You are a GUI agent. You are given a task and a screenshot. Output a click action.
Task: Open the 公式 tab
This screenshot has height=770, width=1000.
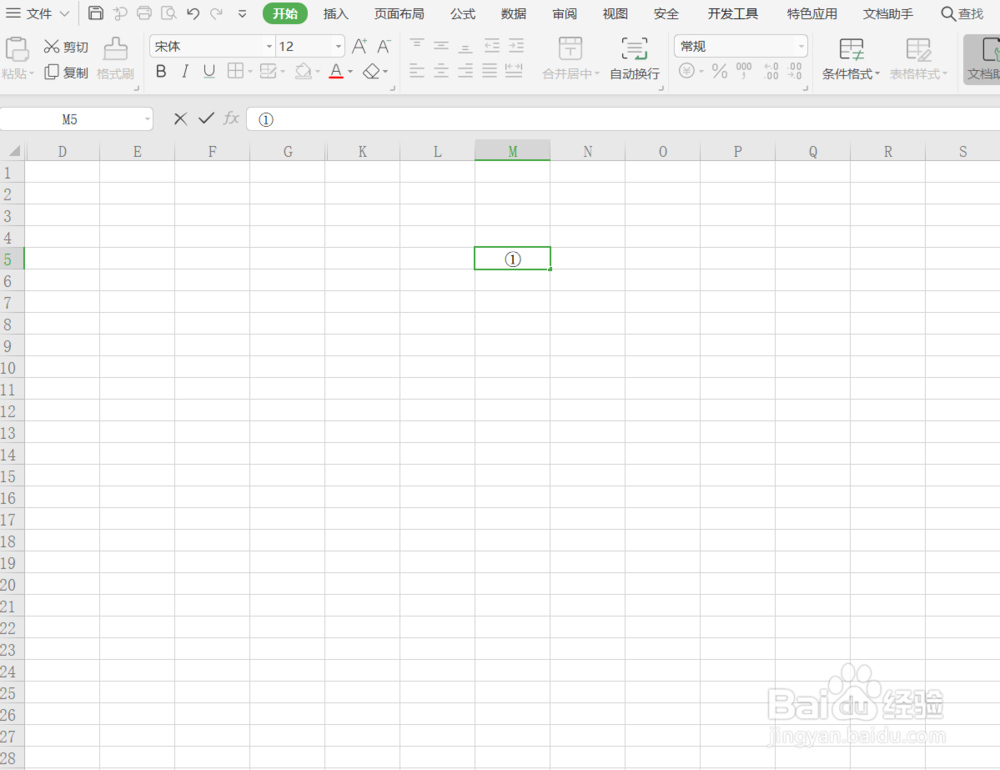point(463,13)
